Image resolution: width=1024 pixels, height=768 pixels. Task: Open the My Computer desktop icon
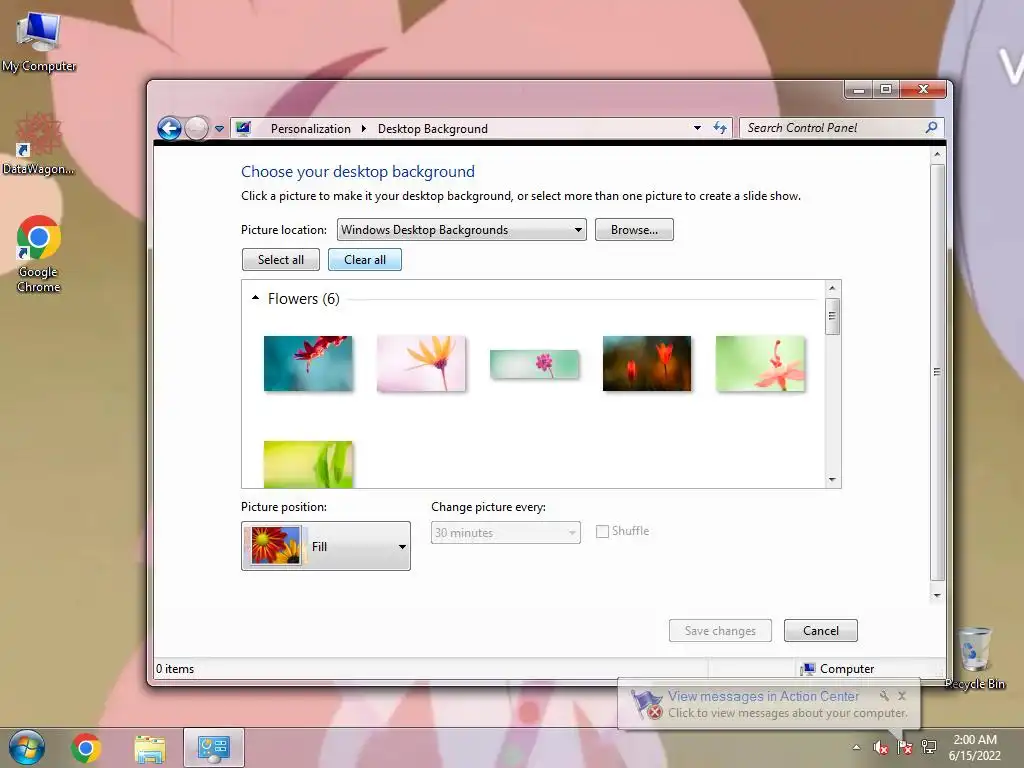point(39,40)
